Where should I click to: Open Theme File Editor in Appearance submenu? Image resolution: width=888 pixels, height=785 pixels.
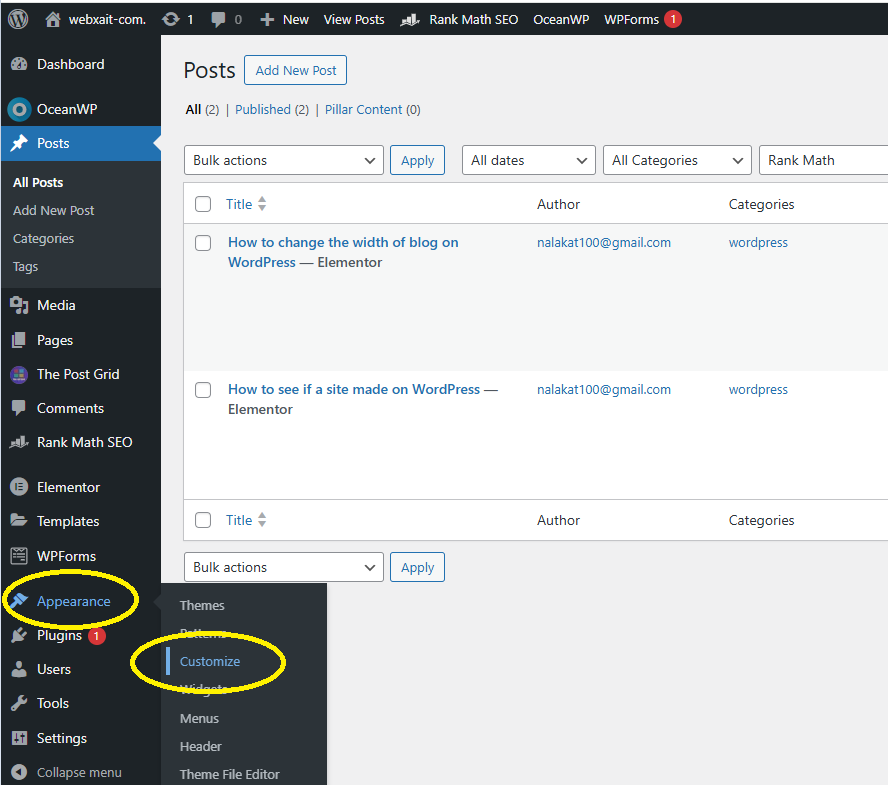tap(229, 774)
